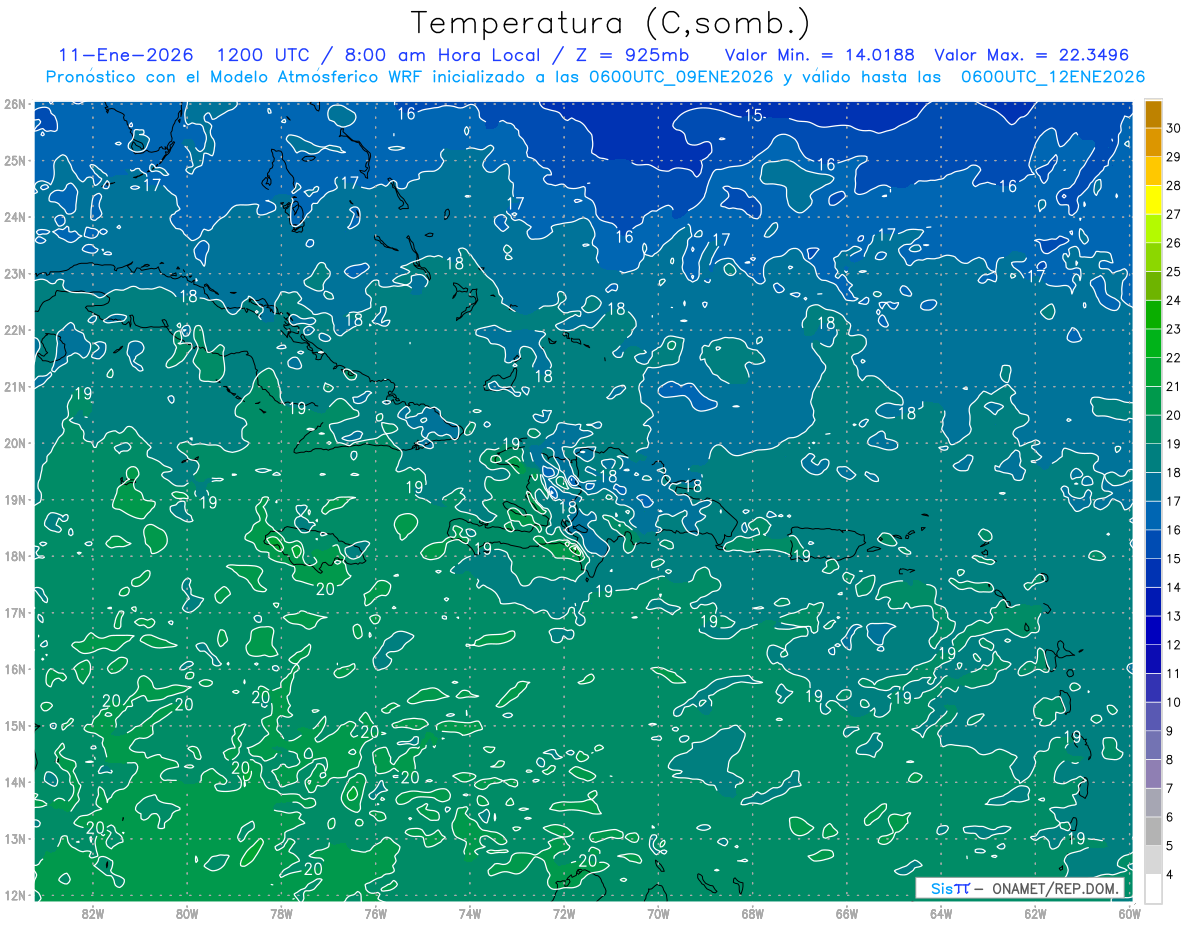Click the '60W' longitude axis label
This screenshot has height=927, width=1200.
(x=1130, y=913)
